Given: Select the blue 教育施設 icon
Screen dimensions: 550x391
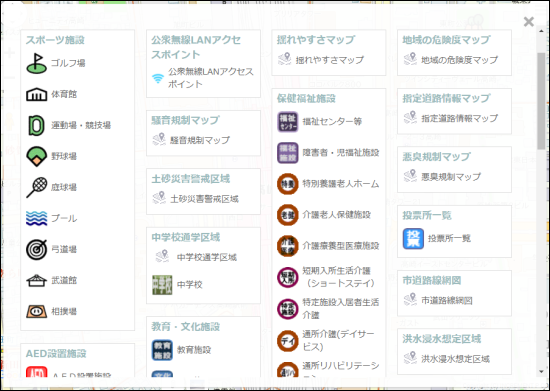Looking at the screenshot, I should pos(162,350).
